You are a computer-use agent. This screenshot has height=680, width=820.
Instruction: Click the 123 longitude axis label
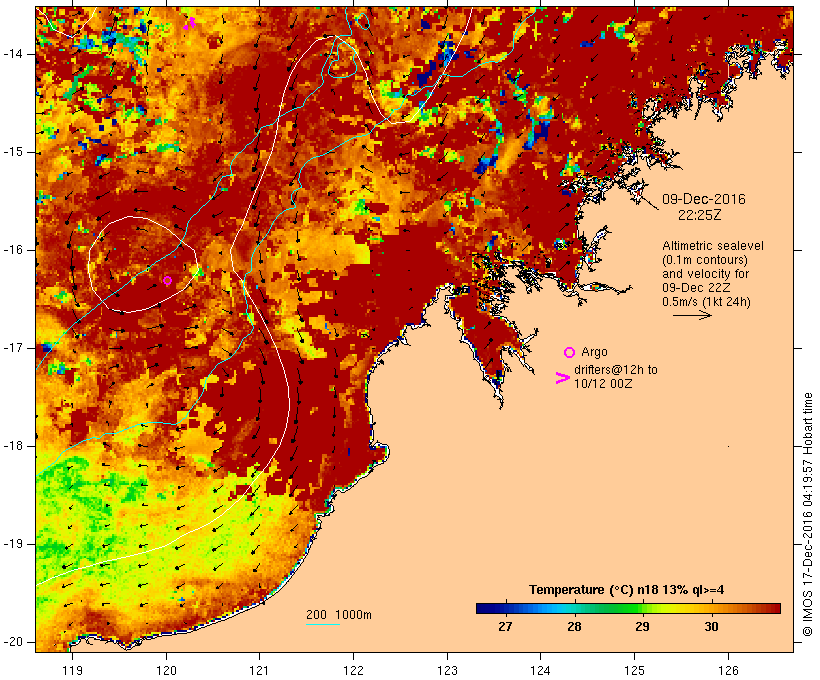[447, 670]
